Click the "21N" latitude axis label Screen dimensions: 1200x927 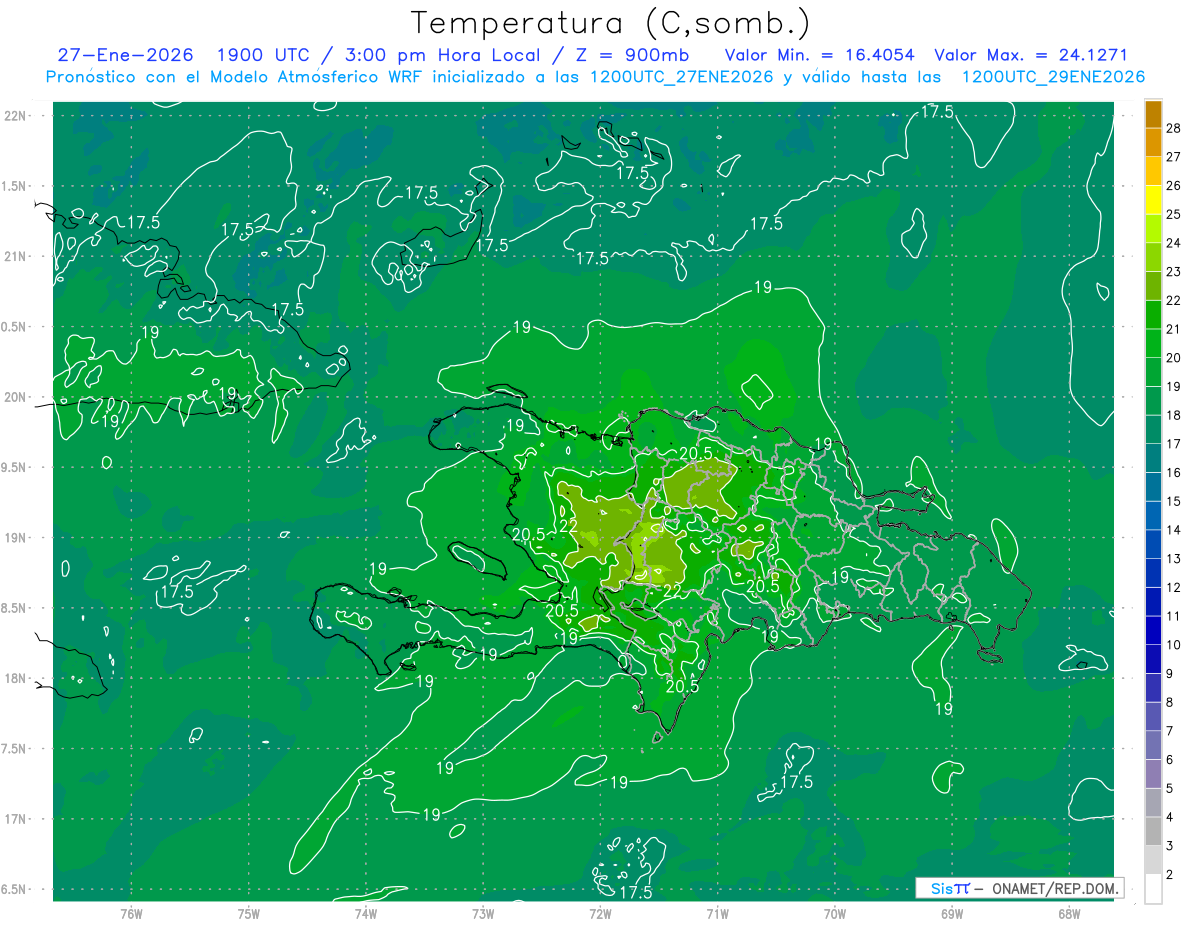click(16, 256)
